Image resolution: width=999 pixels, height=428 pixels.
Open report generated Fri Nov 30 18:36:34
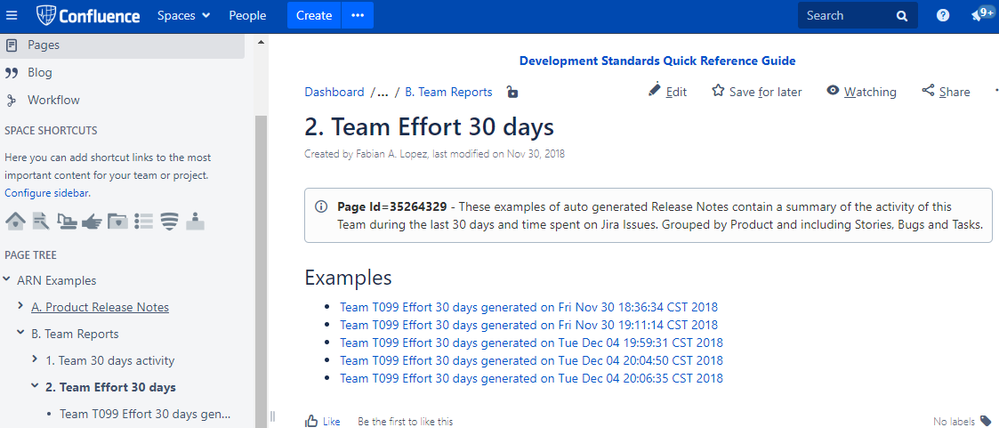(x=529, y=307)
